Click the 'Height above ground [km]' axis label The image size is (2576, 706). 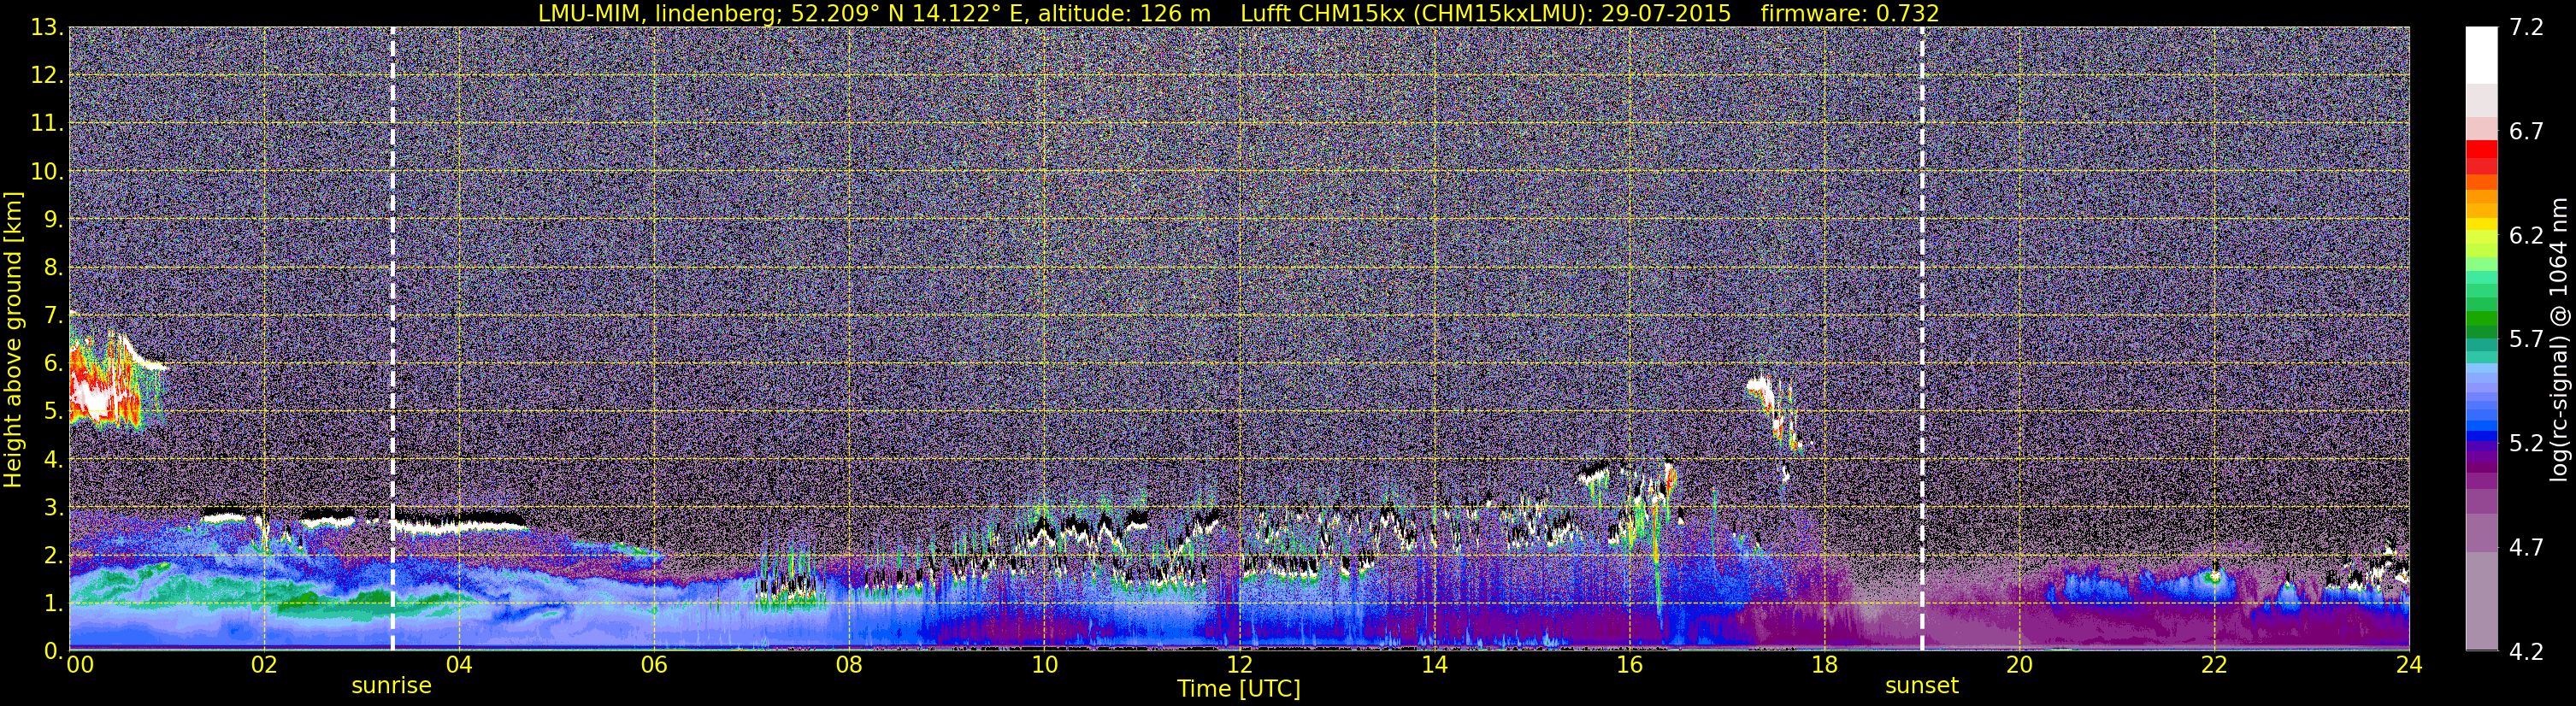point(13,340)
